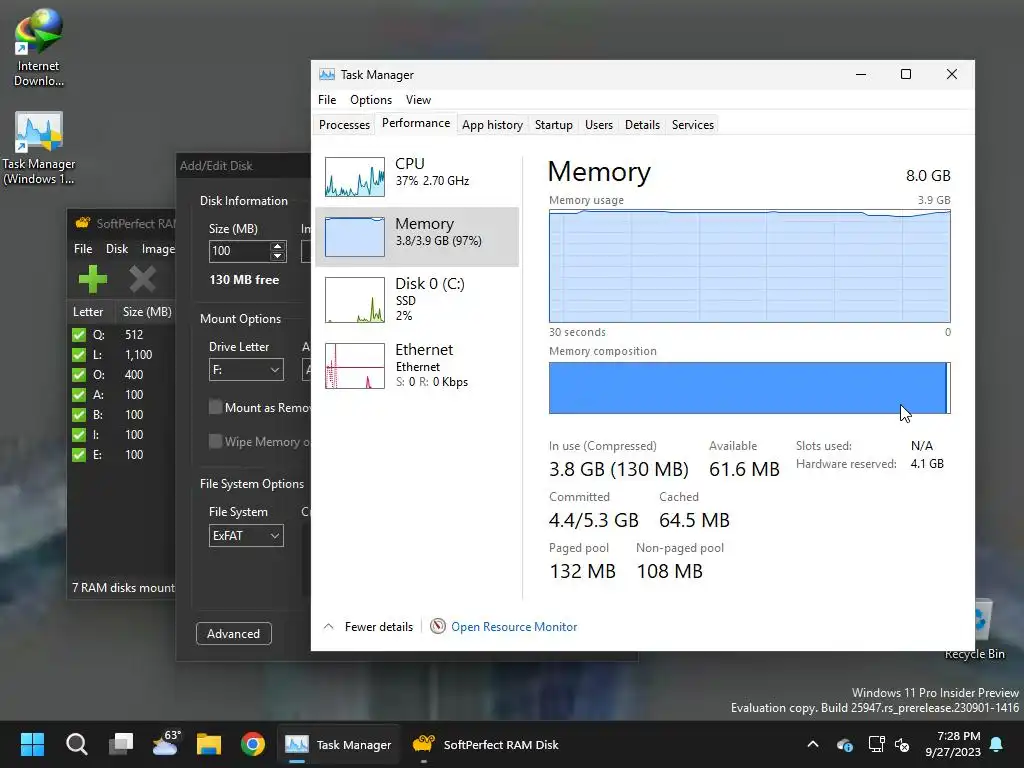Click the network display tray icon

pos(876,744)
